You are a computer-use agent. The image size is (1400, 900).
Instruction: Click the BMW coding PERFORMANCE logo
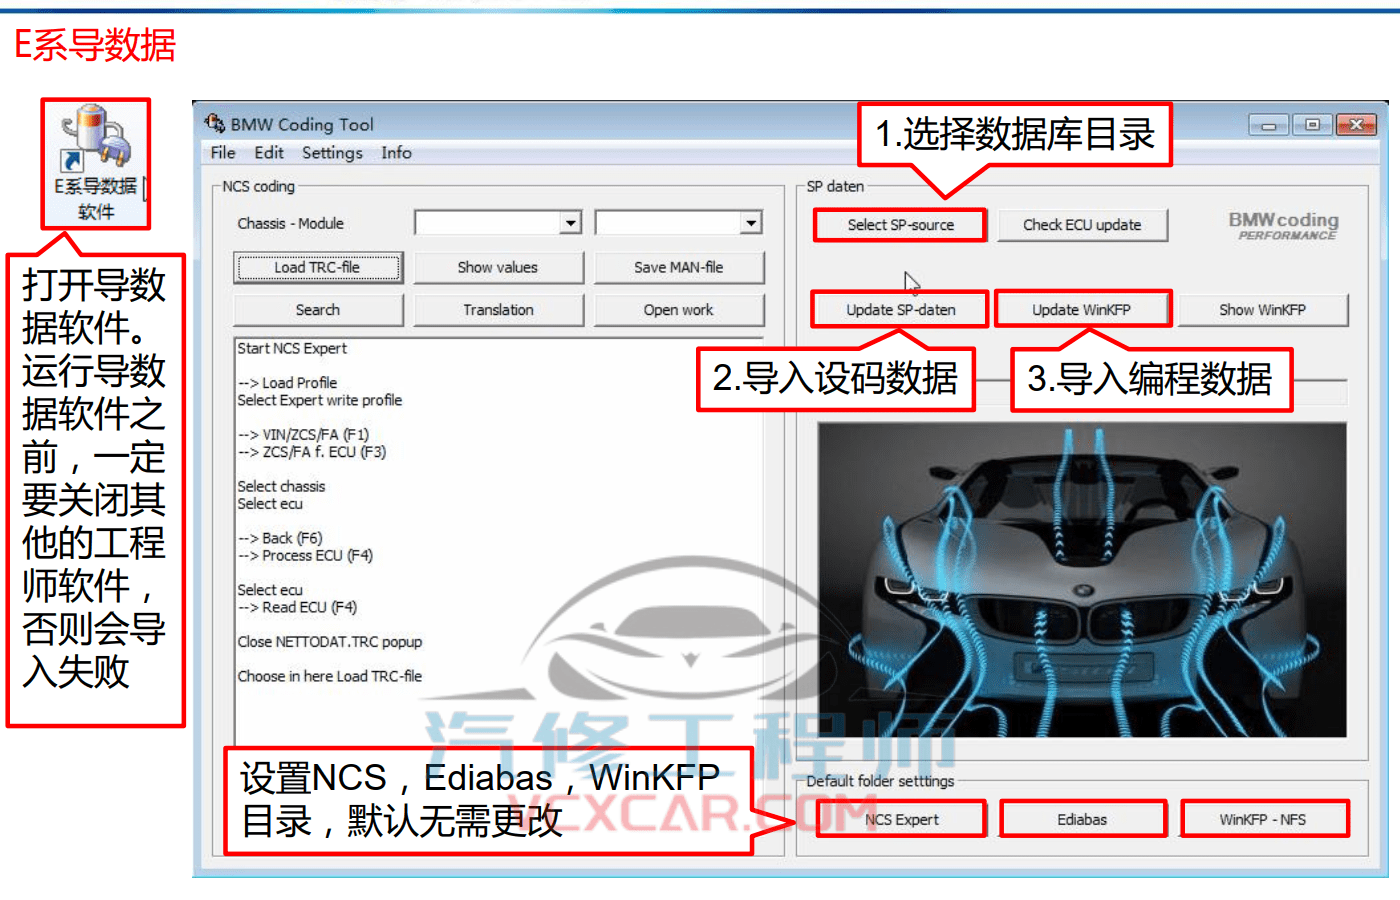1281,225
